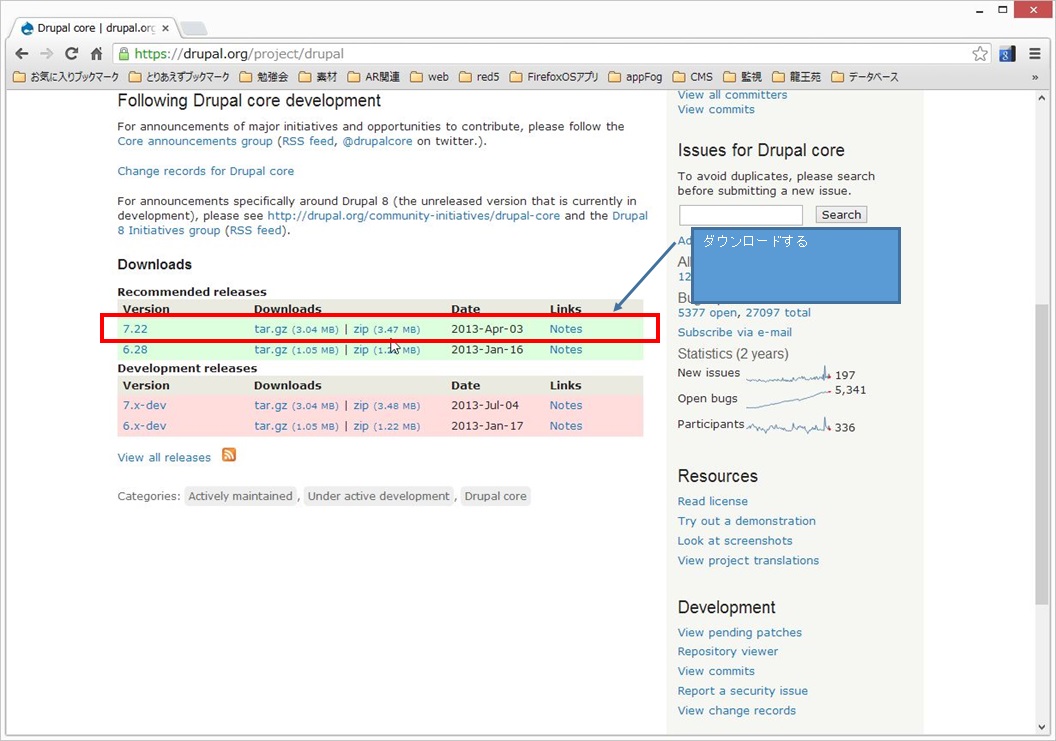Viewport: 1056px width, 741px height.
Task: Open the 7.x-dev release link
Action: point(144,406)
